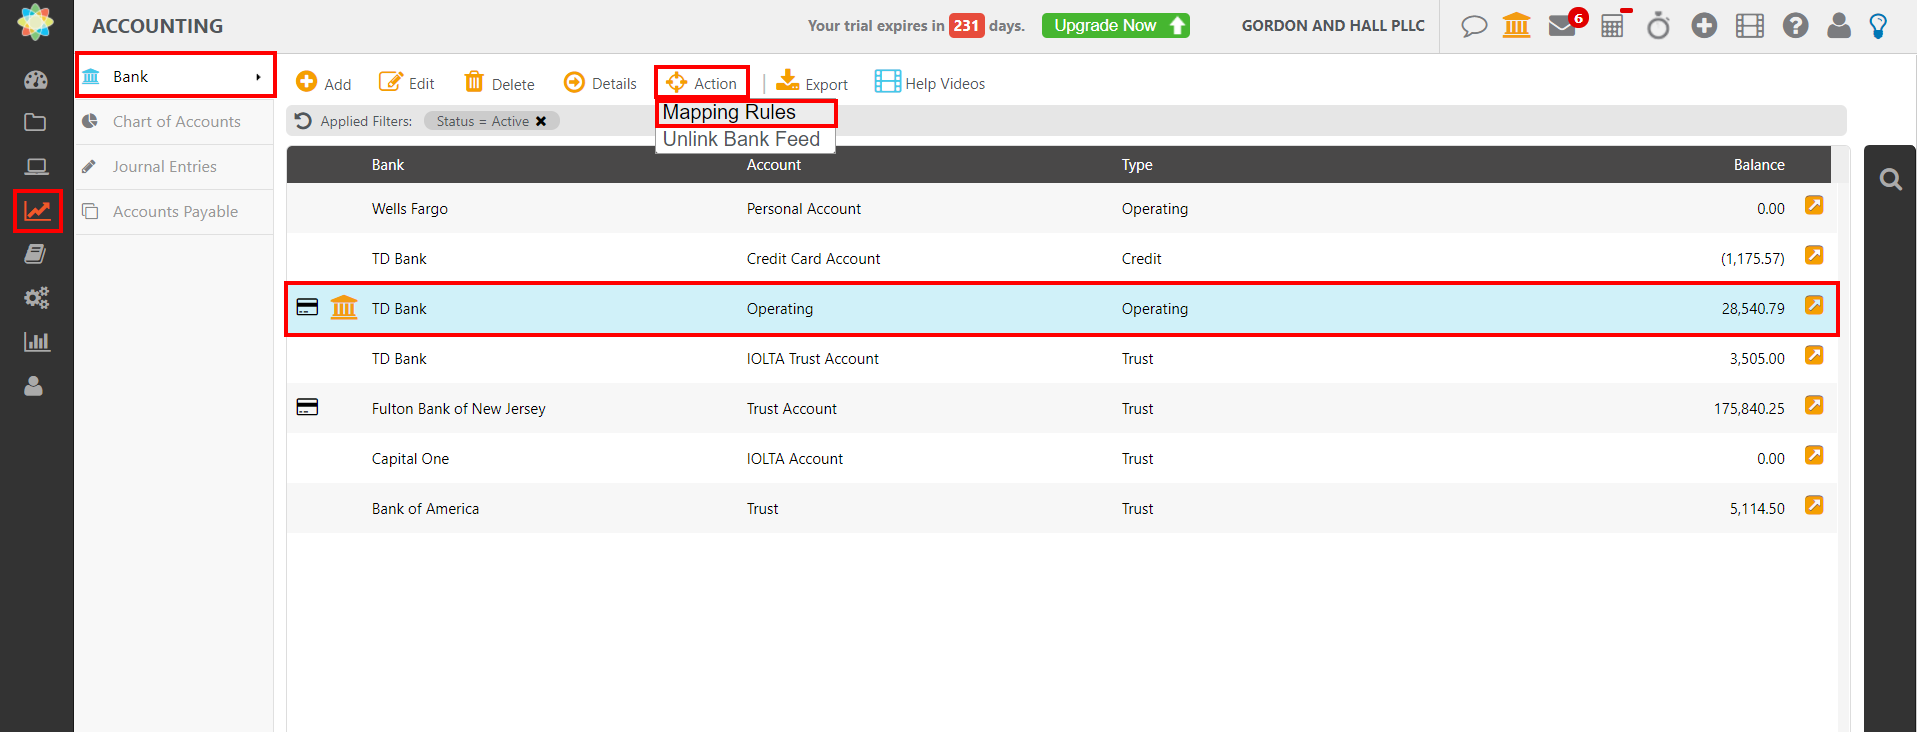Click the search magnifier on right panel
This screenshot has height=732, width=1917.
(1890, 180)
